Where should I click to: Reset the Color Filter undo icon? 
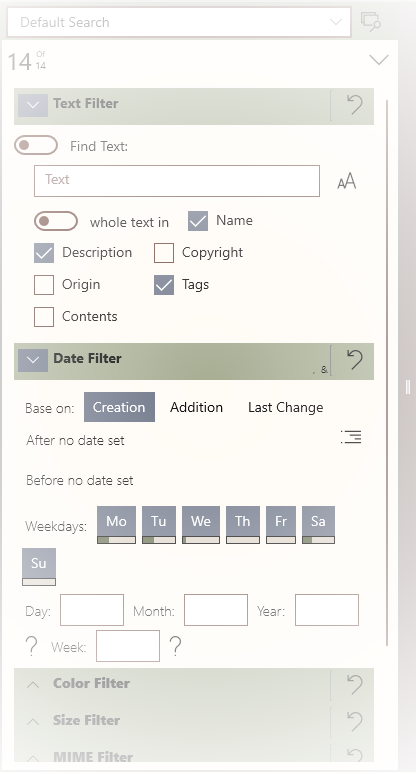[x=354, y=685]
